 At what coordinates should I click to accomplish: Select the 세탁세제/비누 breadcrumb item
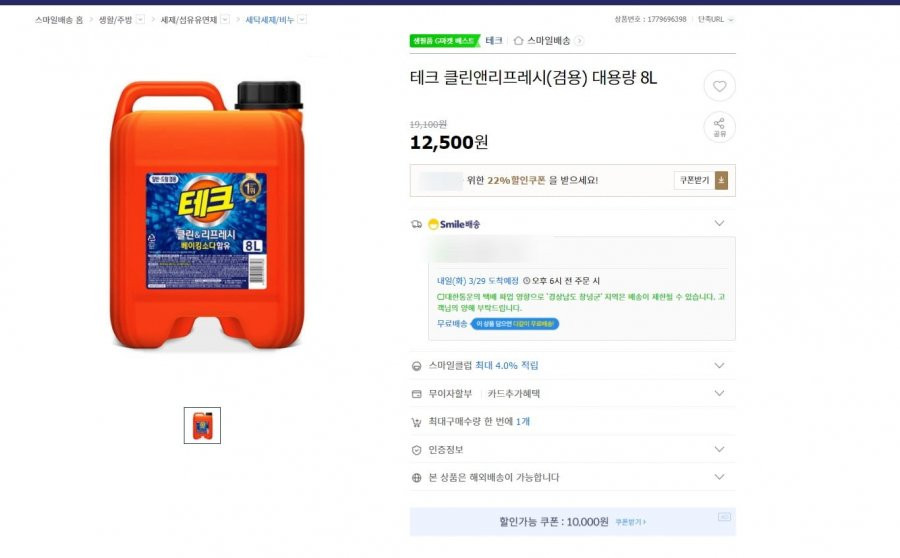point(269,20)
